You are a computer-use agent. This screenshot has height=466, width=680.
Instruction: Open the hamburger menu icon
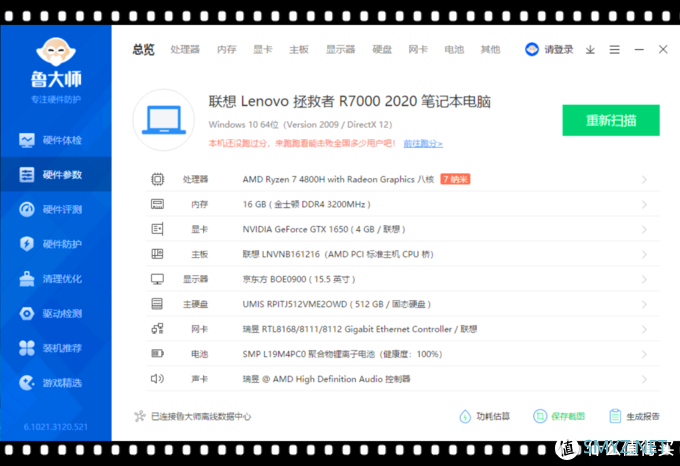[615, 50]
